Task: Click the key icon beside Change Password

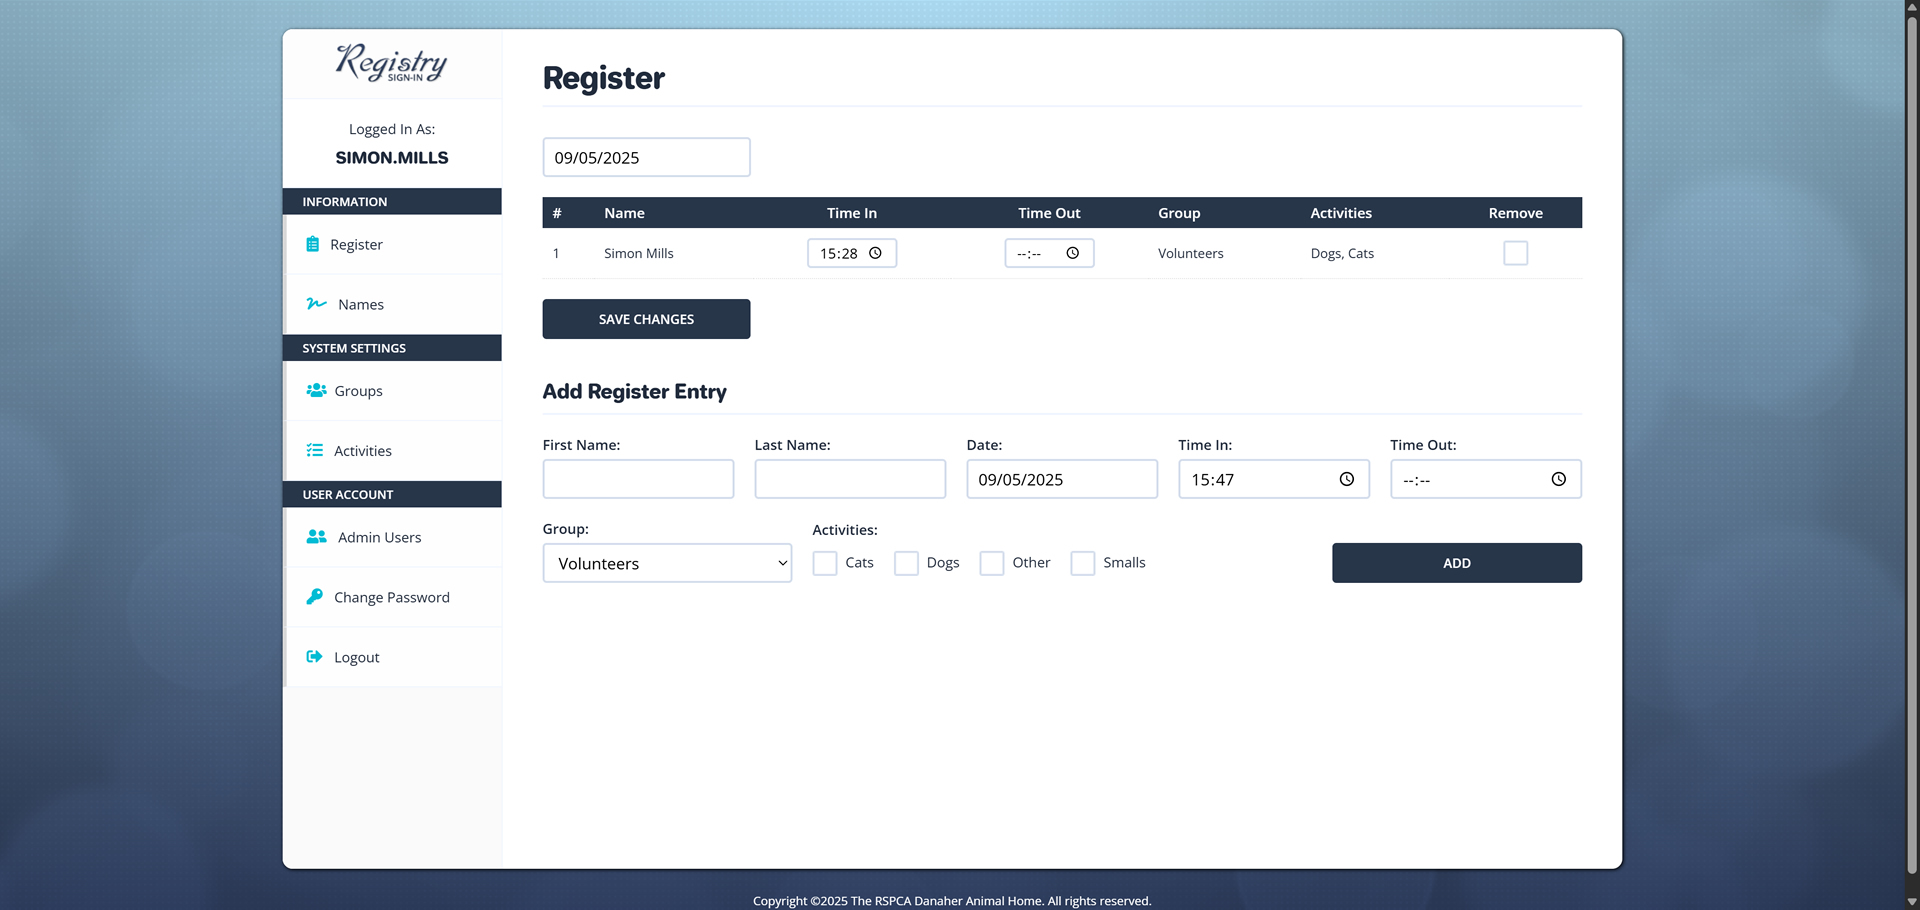Action: coord(315,597)
